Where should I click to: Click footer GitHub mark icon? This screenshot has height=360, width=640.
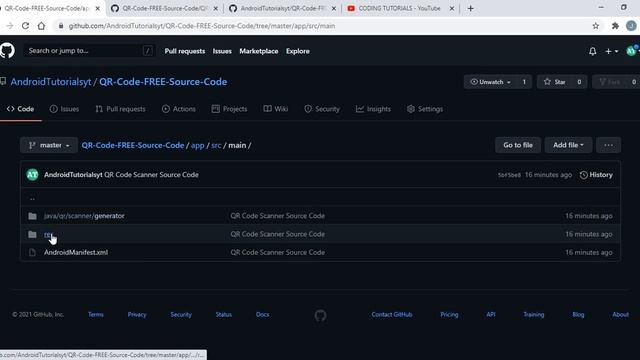pyautogui.click(x=320, y=315)
